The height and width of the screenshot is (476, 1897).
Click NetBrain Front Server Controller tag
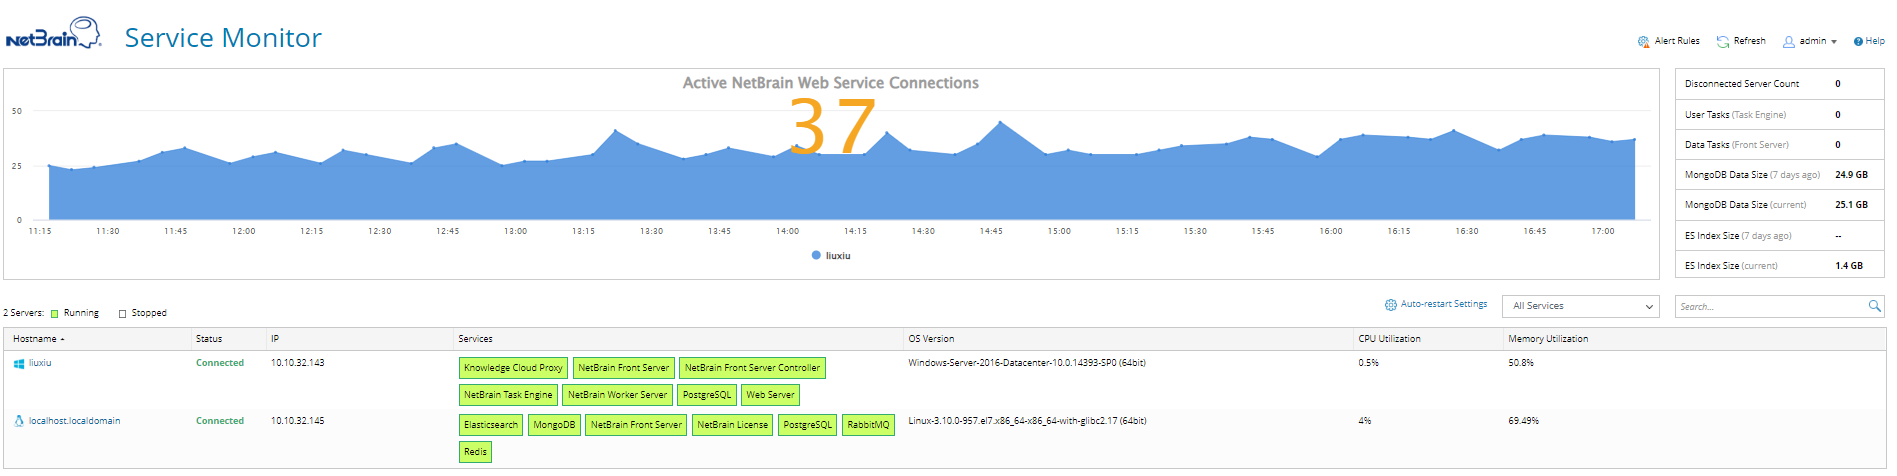click(x=752, y=368)
